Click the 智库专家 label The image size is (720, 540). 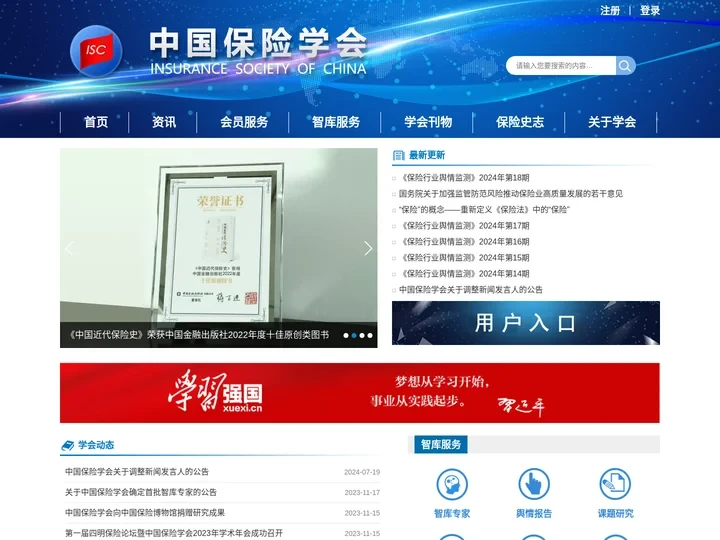tap(452, 514)
